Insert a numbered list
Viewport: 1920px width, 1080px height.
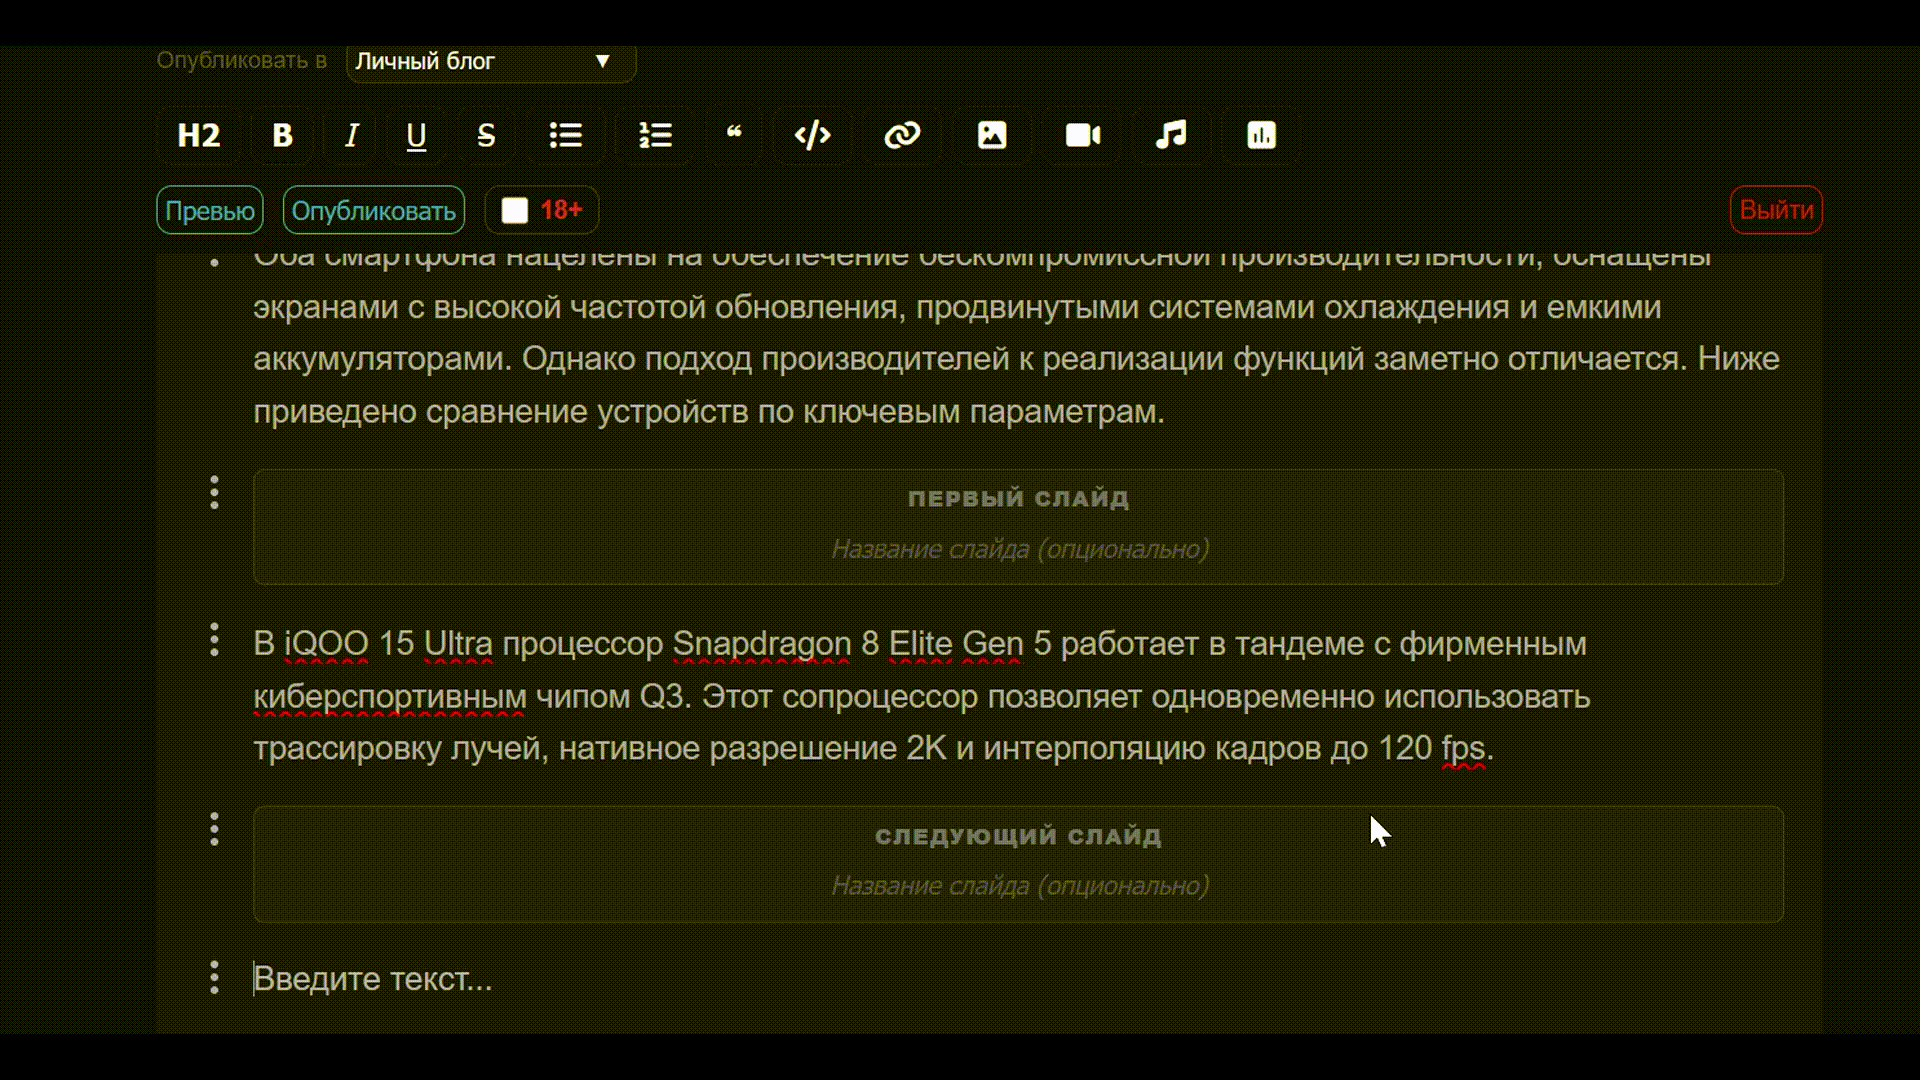(x=653, y=135)
